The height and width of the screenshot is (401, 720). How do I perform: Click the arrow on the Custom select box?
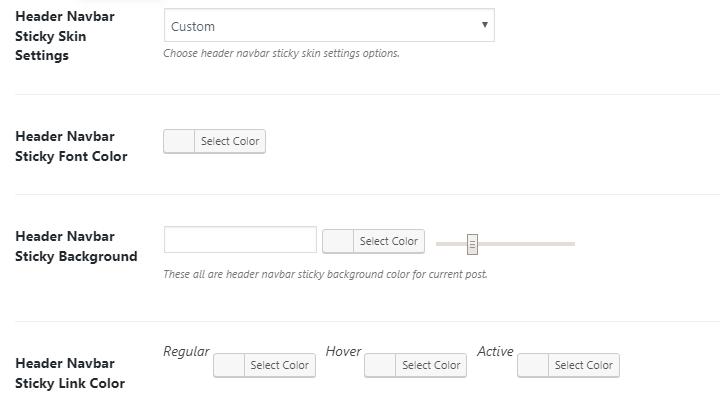[484, 26]
